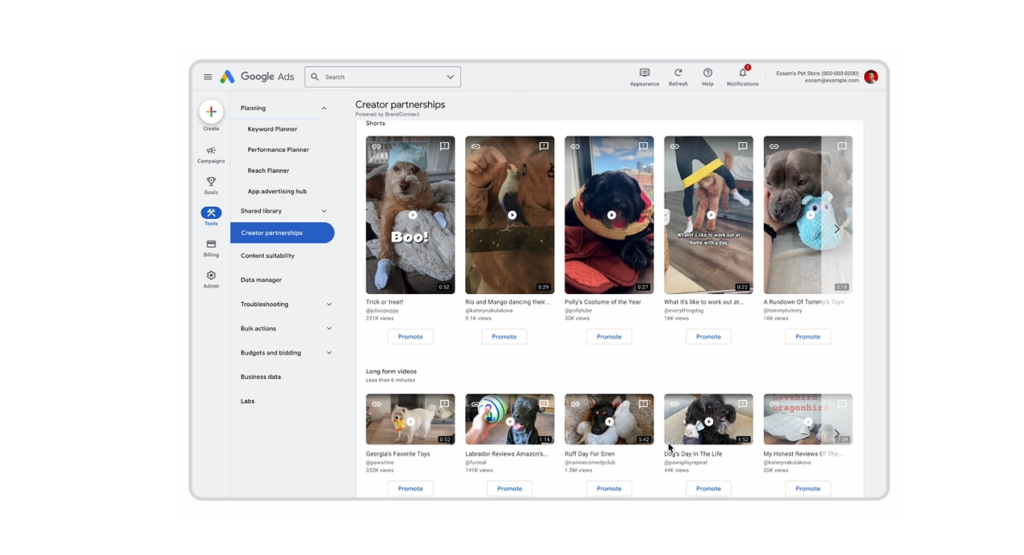Open the Goals trophy icon
The width and height of the screenshot is (1024, 555).
pyautogui.click(x=211, y=182)
